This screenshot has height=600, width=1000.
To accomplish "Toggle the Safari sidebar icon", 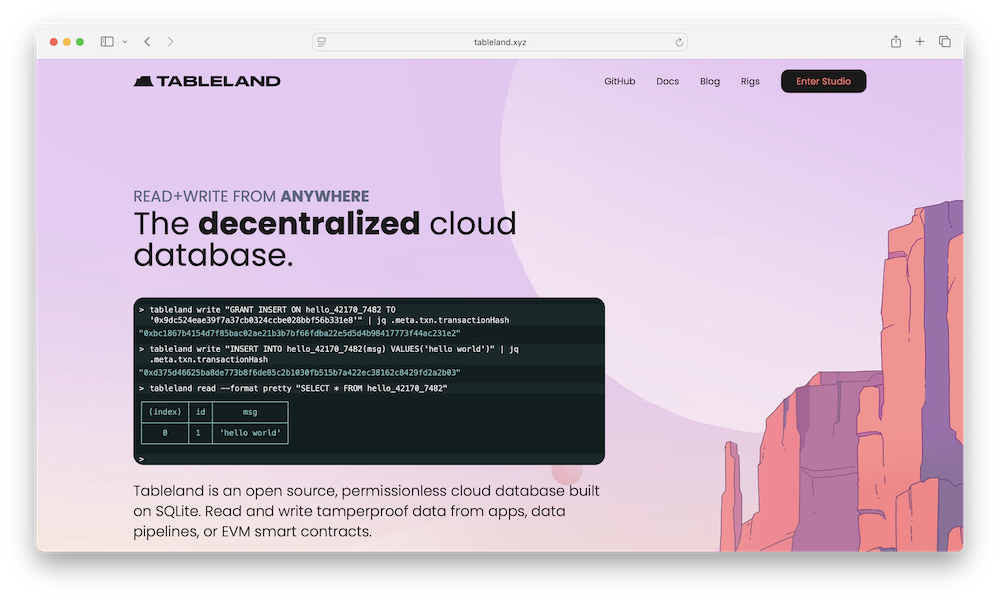I will point(107,42).
